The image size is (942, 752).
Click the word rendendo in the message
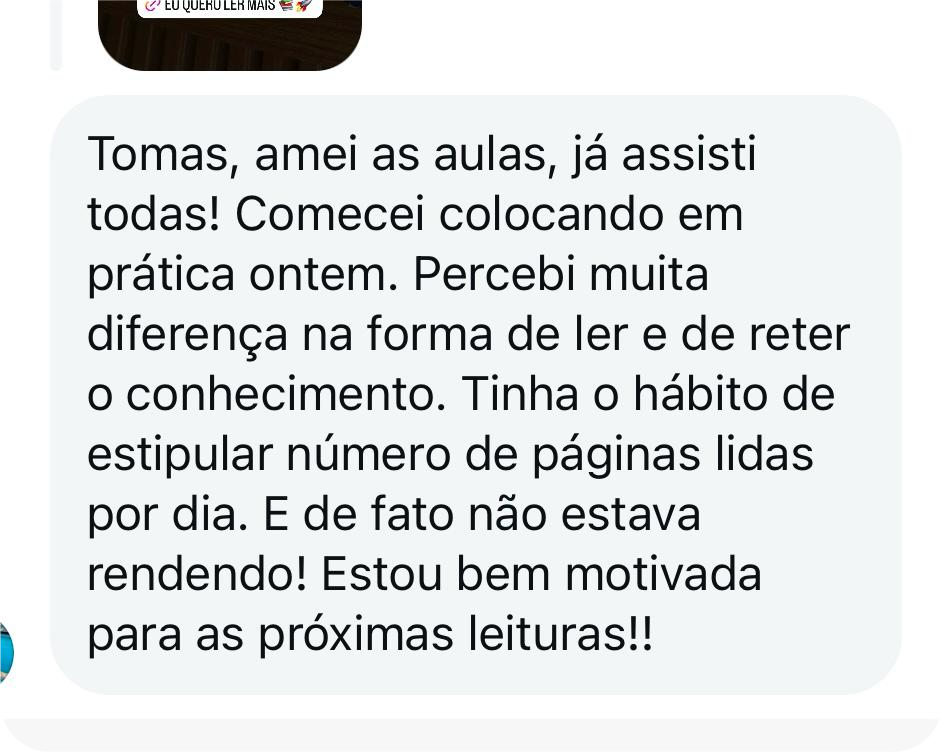pos(197,575)
